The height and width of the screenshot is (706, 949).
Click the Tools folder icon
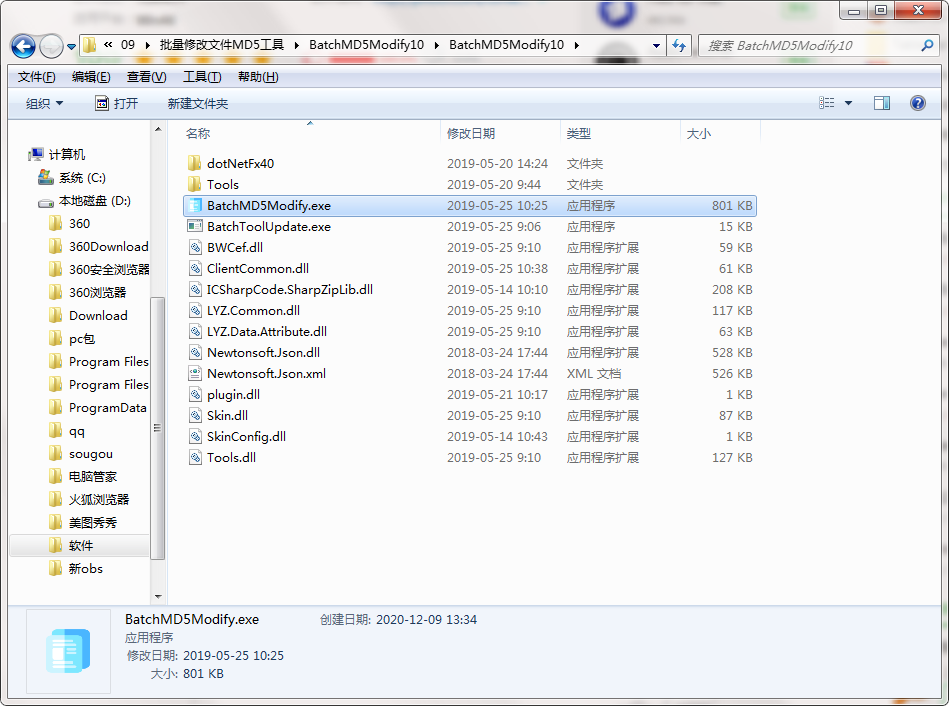[x=194, y=184]
